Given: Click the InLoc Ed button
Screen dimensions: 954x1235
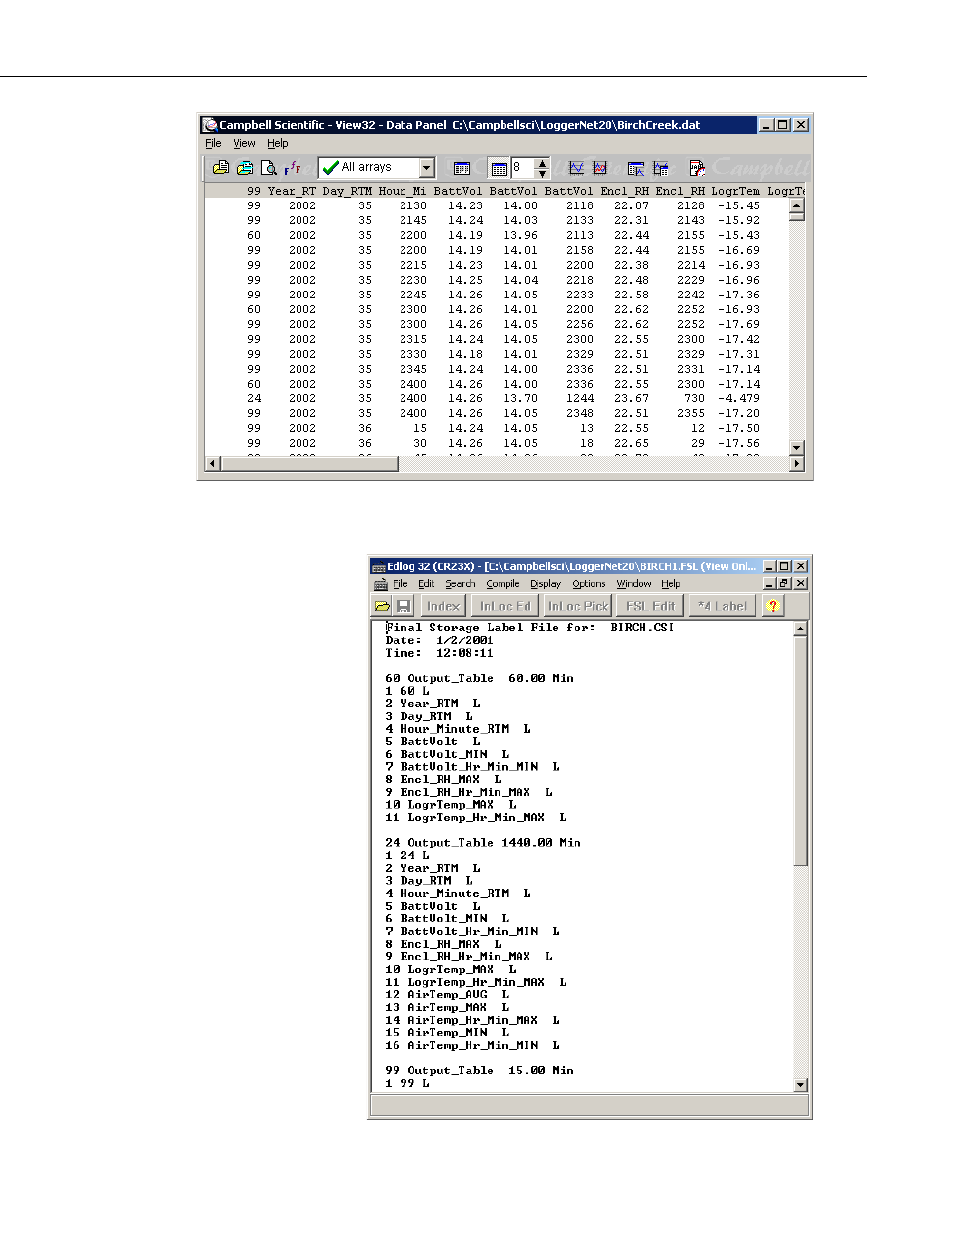Looking at the screenshot, I should 505,606.
